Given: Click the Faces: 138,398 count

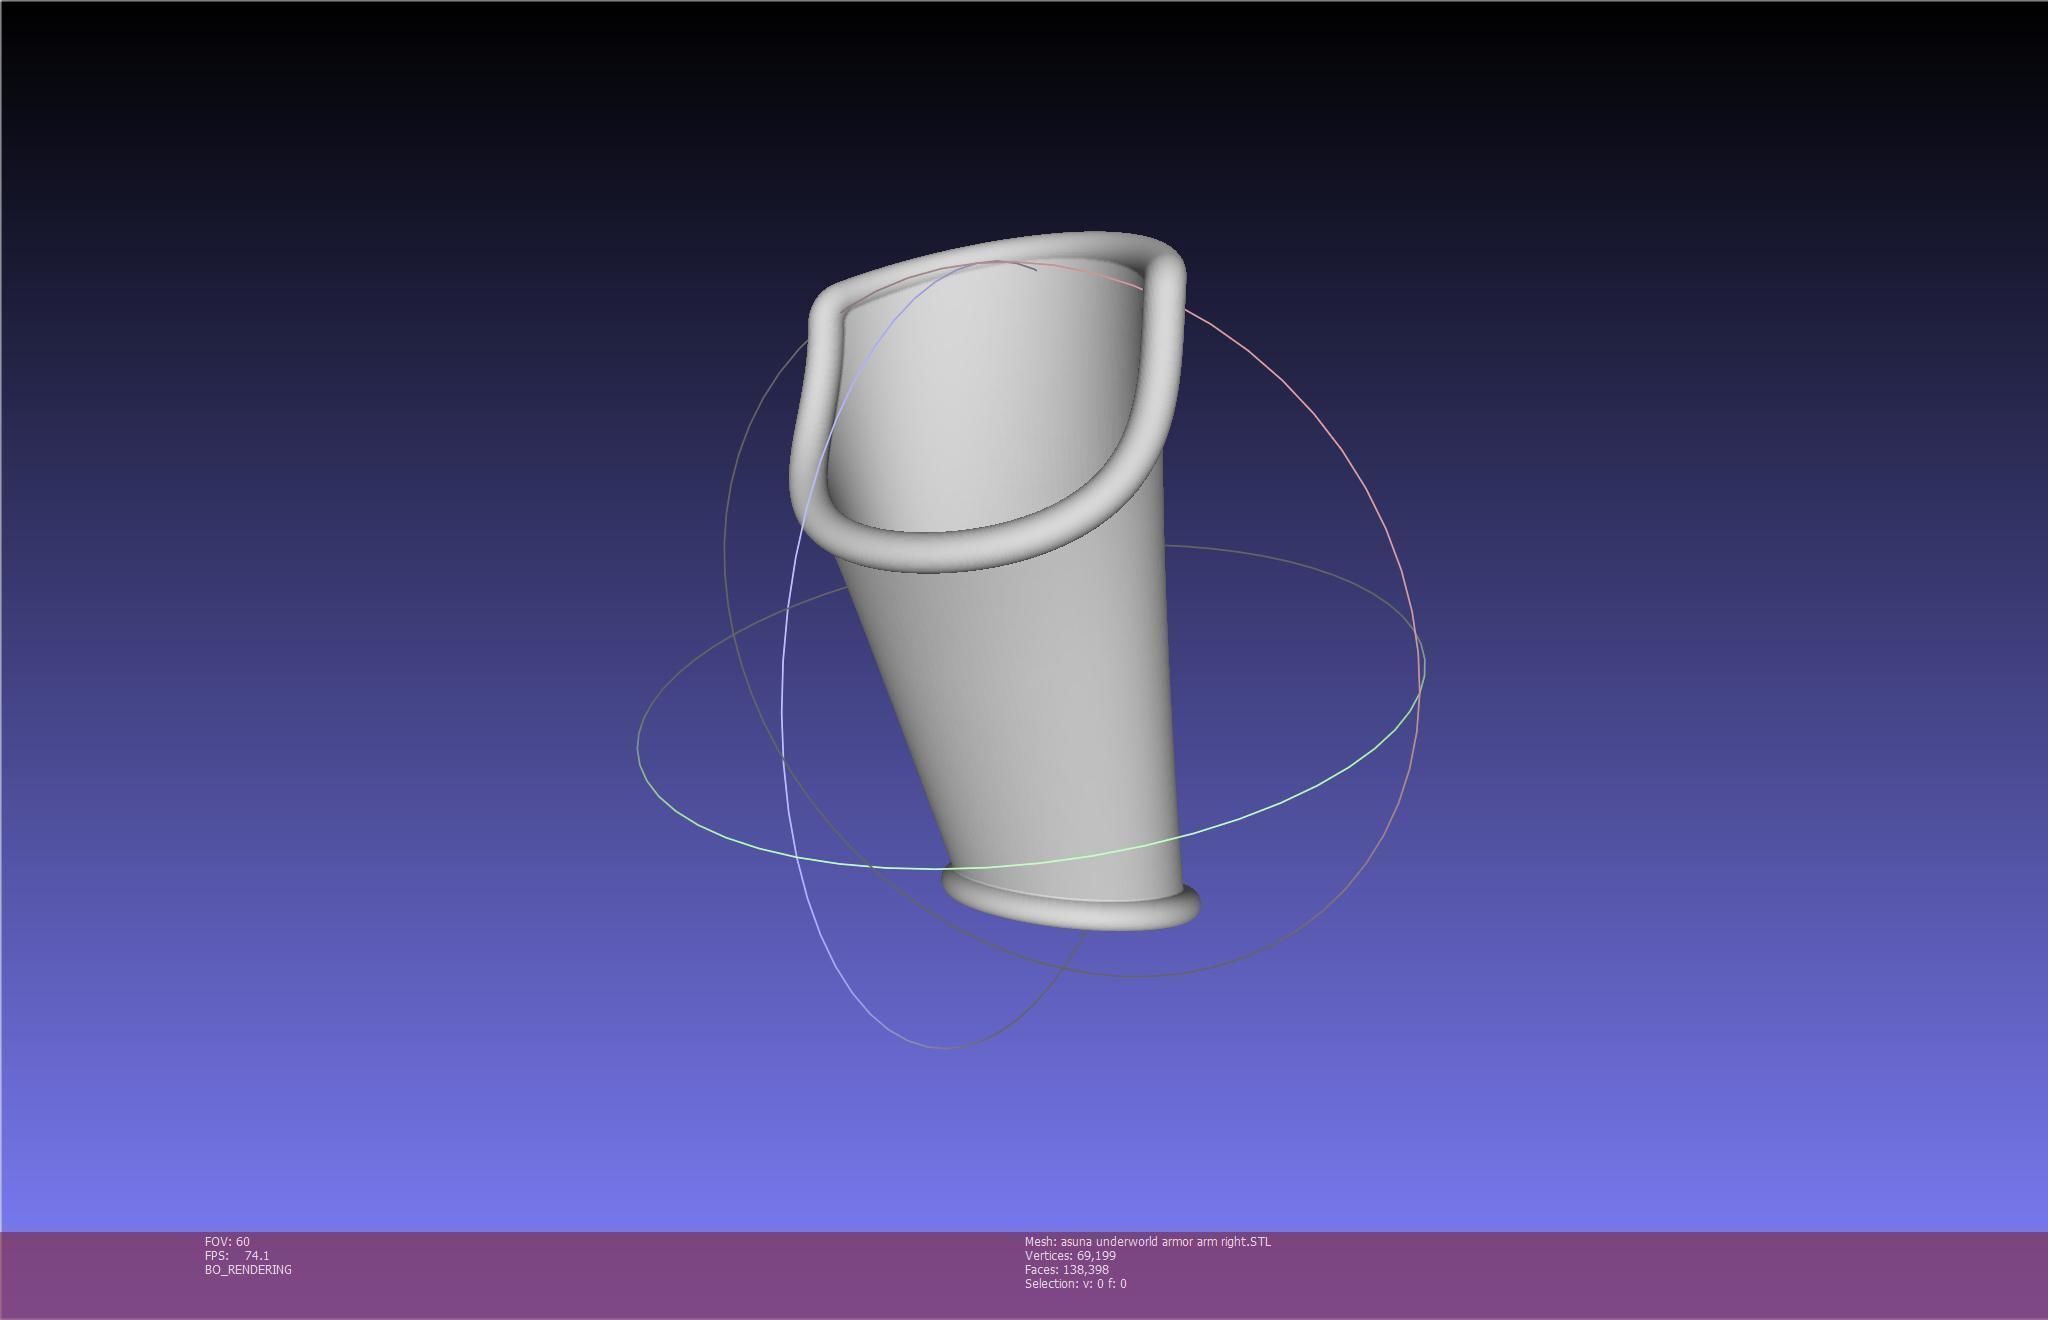Looking at the screenshot, I should coord(1066,1269).
